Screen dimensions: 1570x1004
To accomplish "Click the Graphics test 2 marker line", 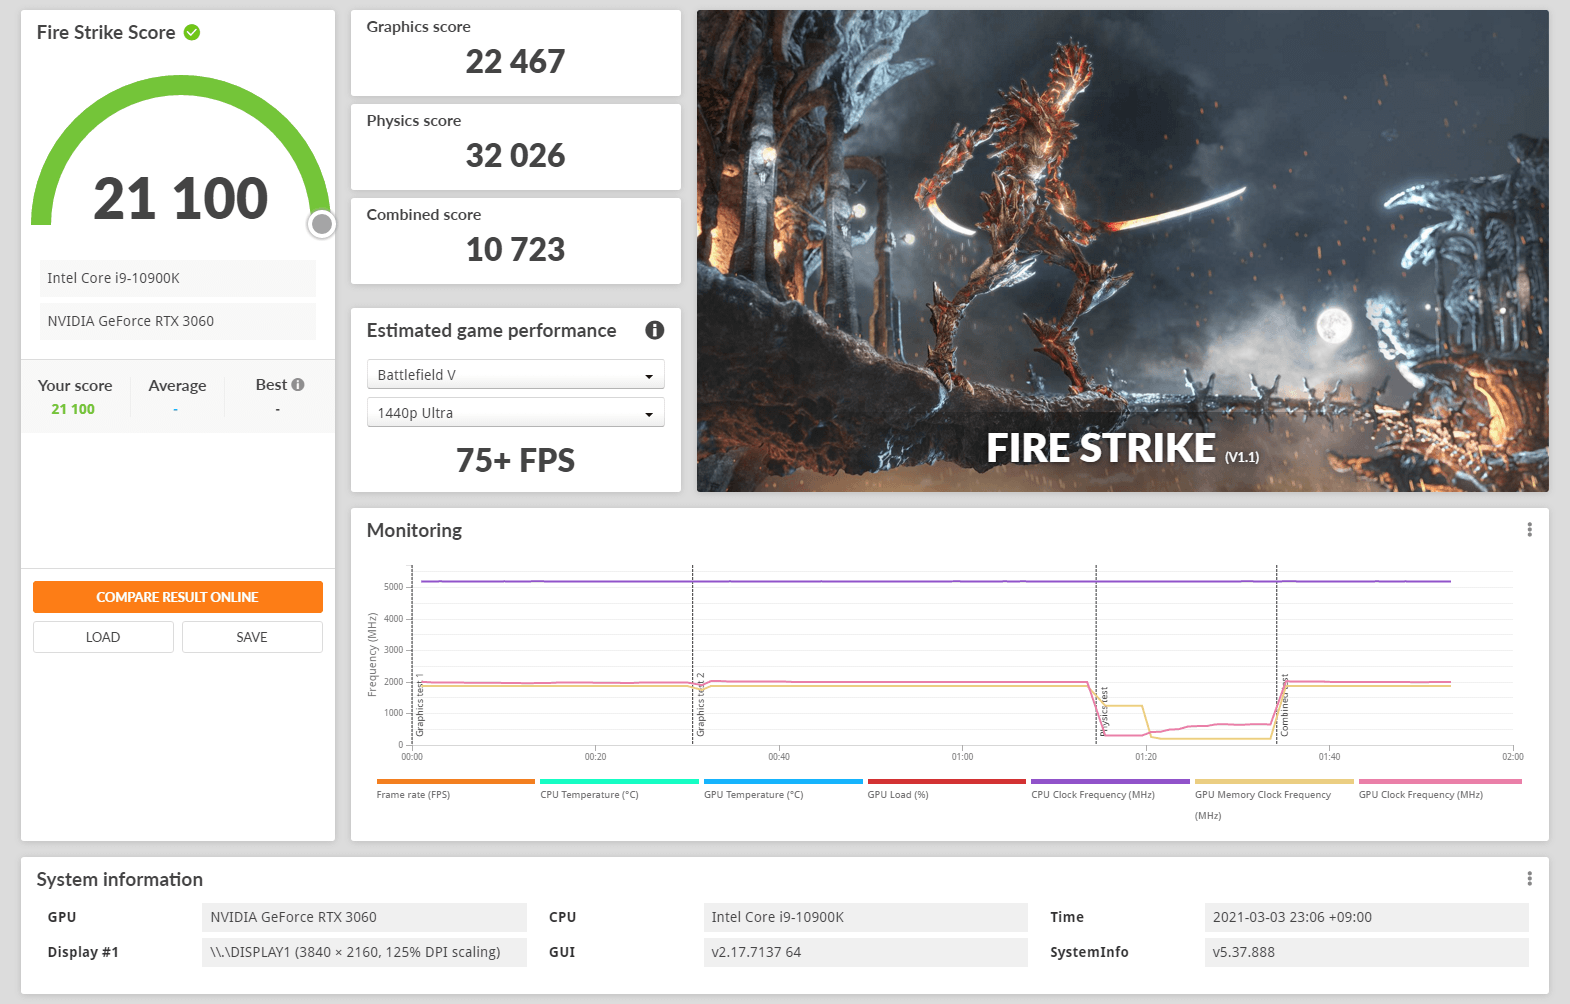I will pyautogui.click(x=693, y=655).
